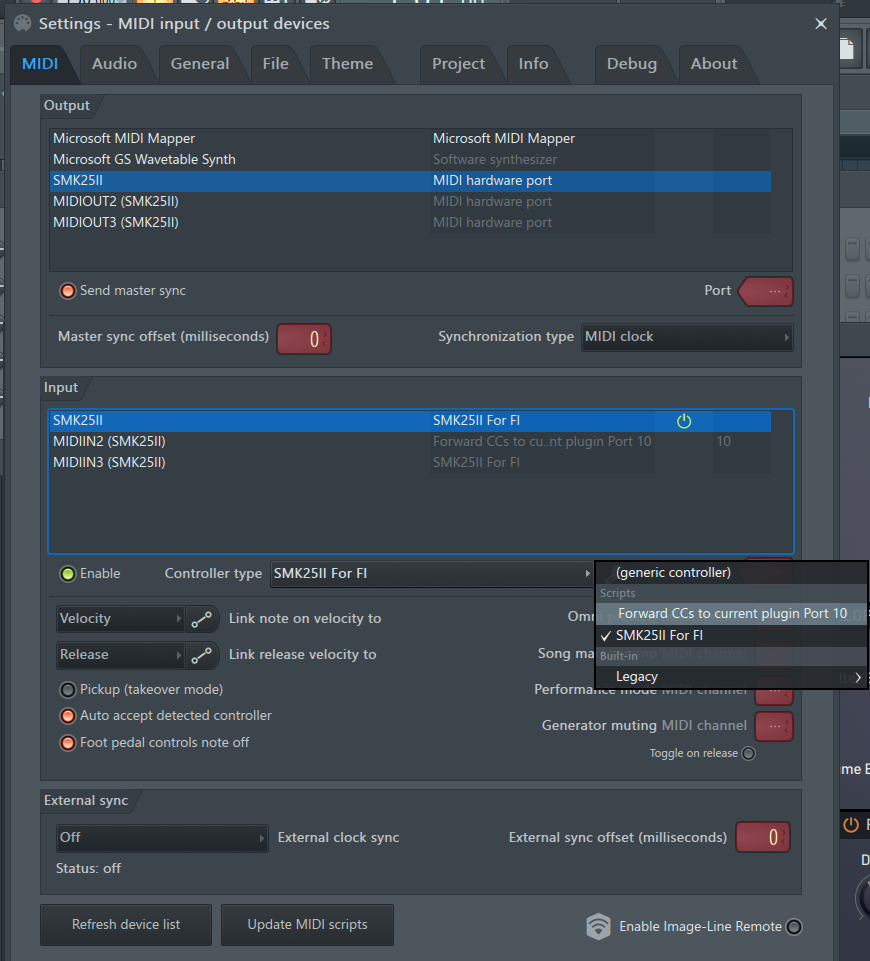
Task: Enable Pickup (takeover mode)
Action: coord(67,690)
